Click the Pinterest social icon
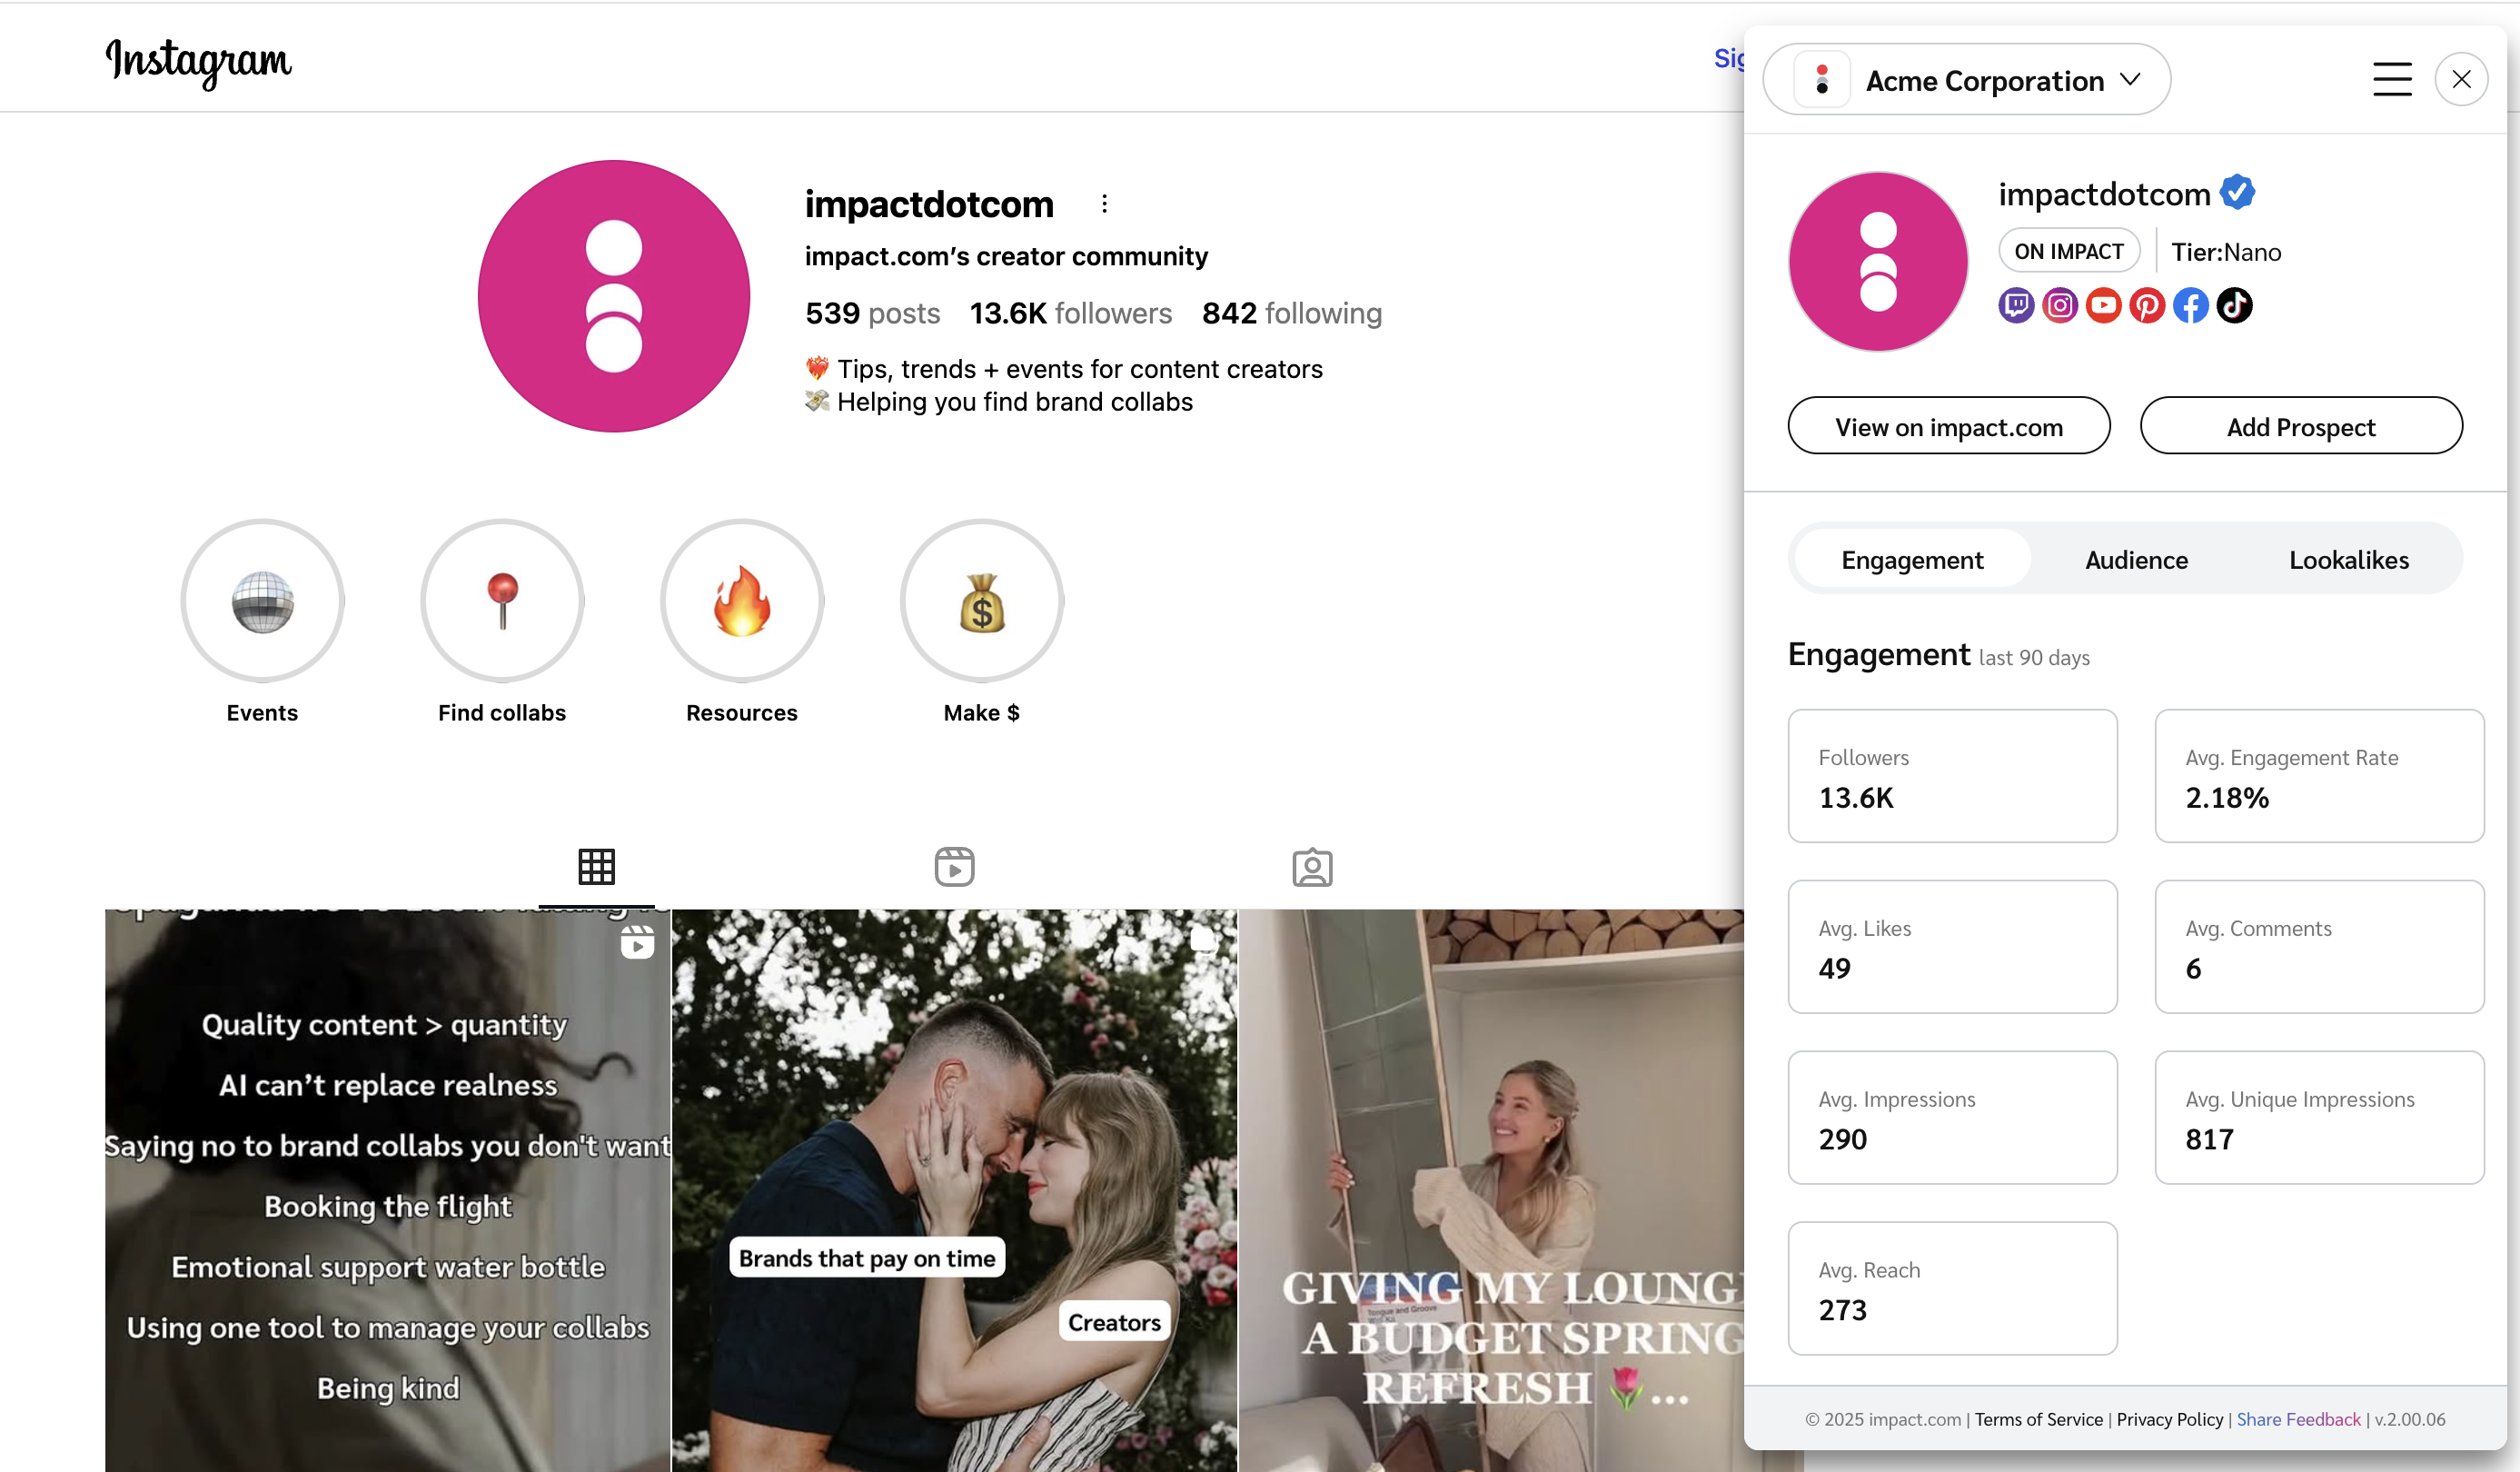The height and width of the screenshot is (1472, 2520). [2147, 305]
